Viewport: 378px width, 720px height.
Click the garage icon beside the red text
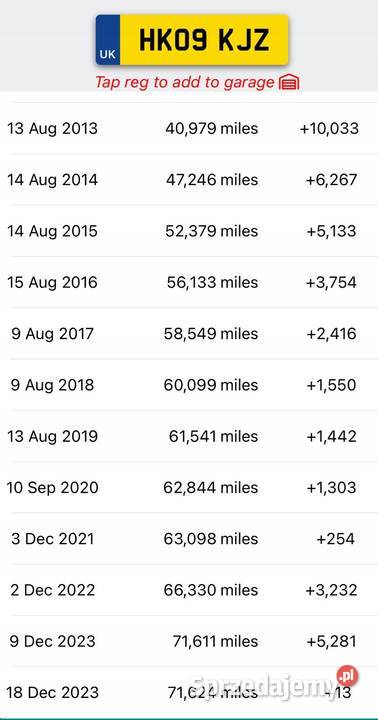click(x=289, y=83)
